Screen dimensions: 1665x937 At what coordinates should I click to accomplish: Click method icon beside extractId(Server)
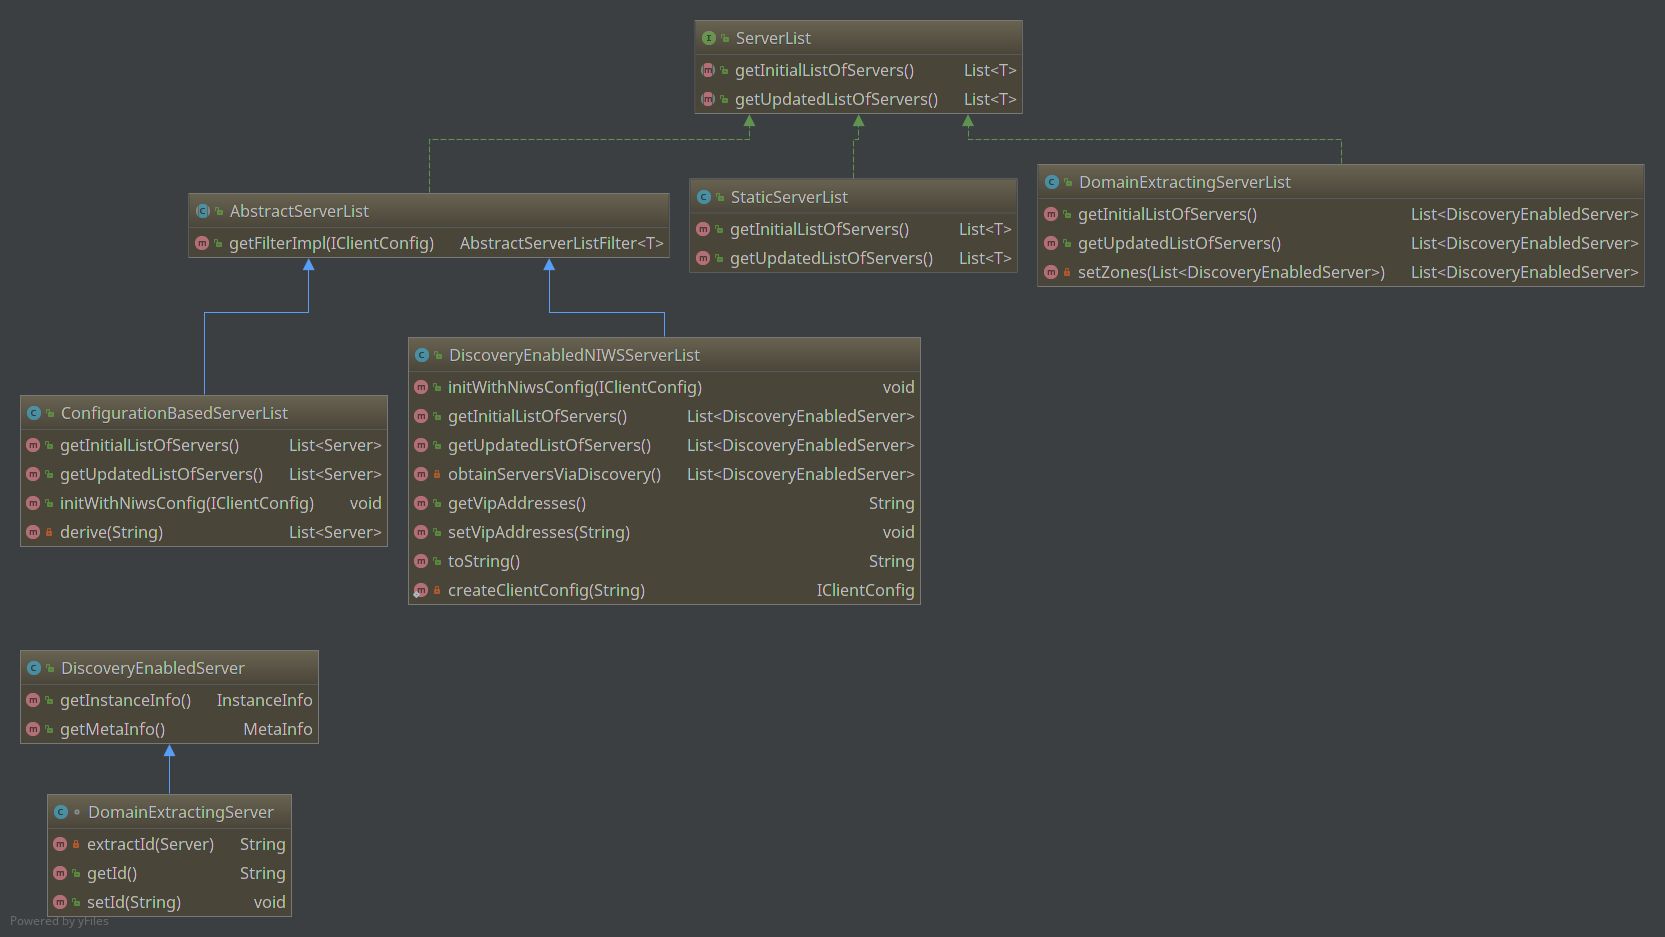[x=60, y=844]
